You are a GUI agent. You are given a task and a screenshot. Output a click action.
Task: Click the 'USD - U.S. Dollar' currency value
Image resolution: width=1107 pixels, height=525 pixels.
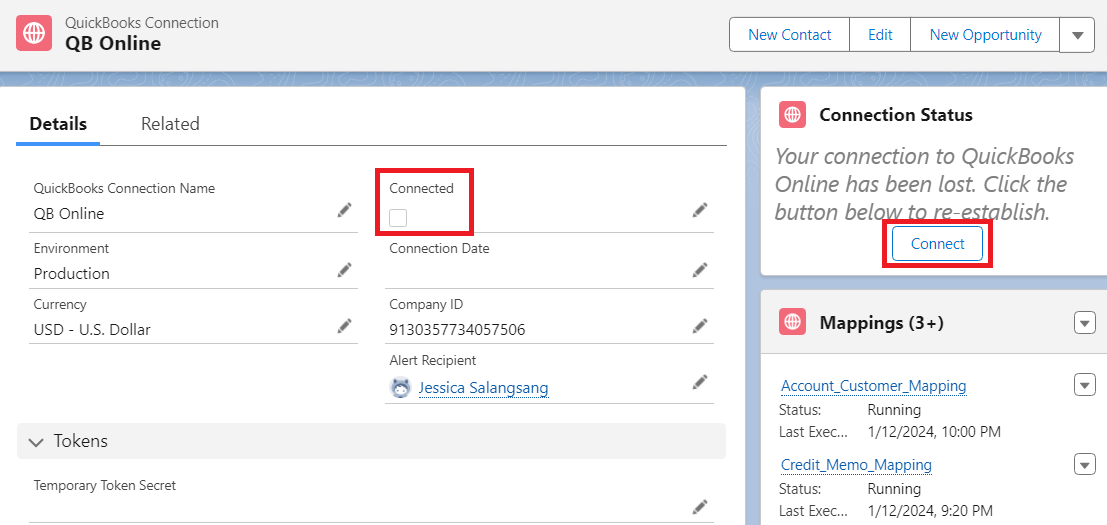pyautogui.click(x=92, y=330)
